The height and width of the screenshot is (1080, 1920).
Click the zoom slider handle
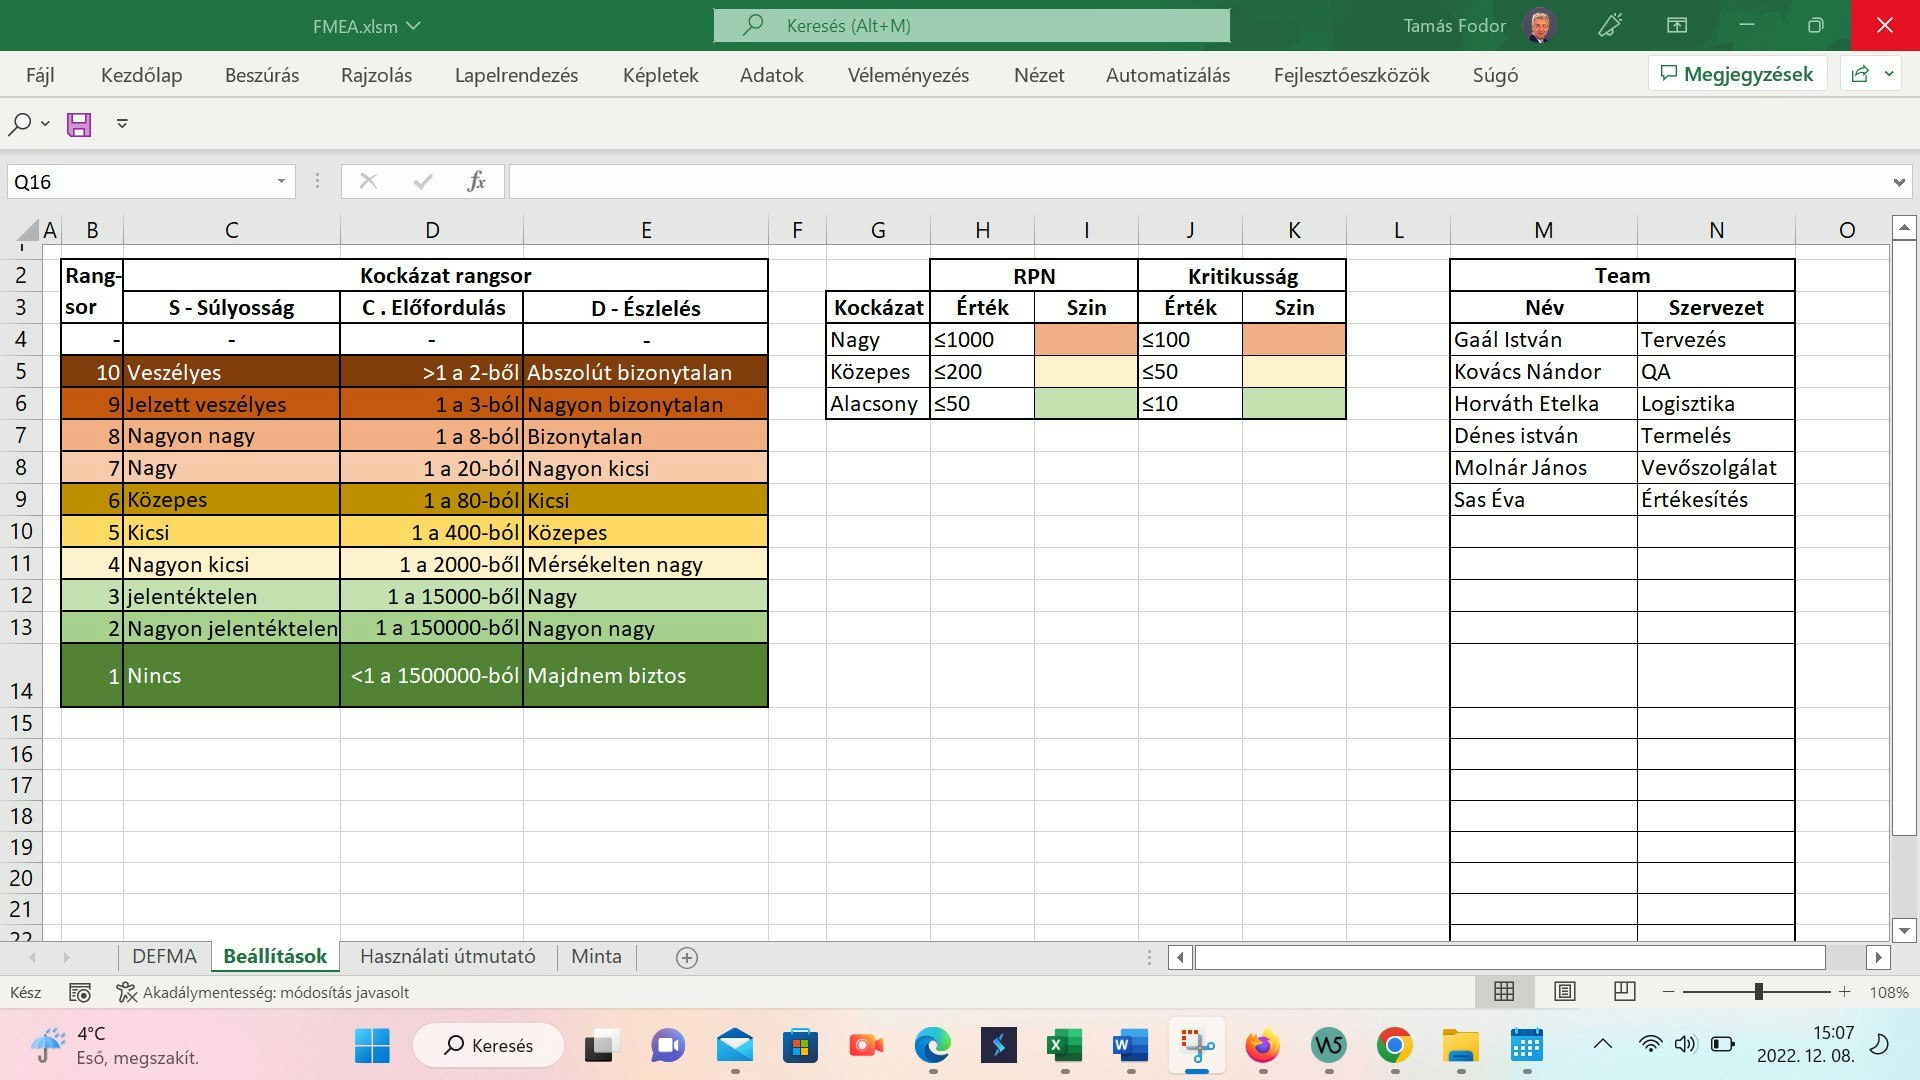pos(1758,992)
